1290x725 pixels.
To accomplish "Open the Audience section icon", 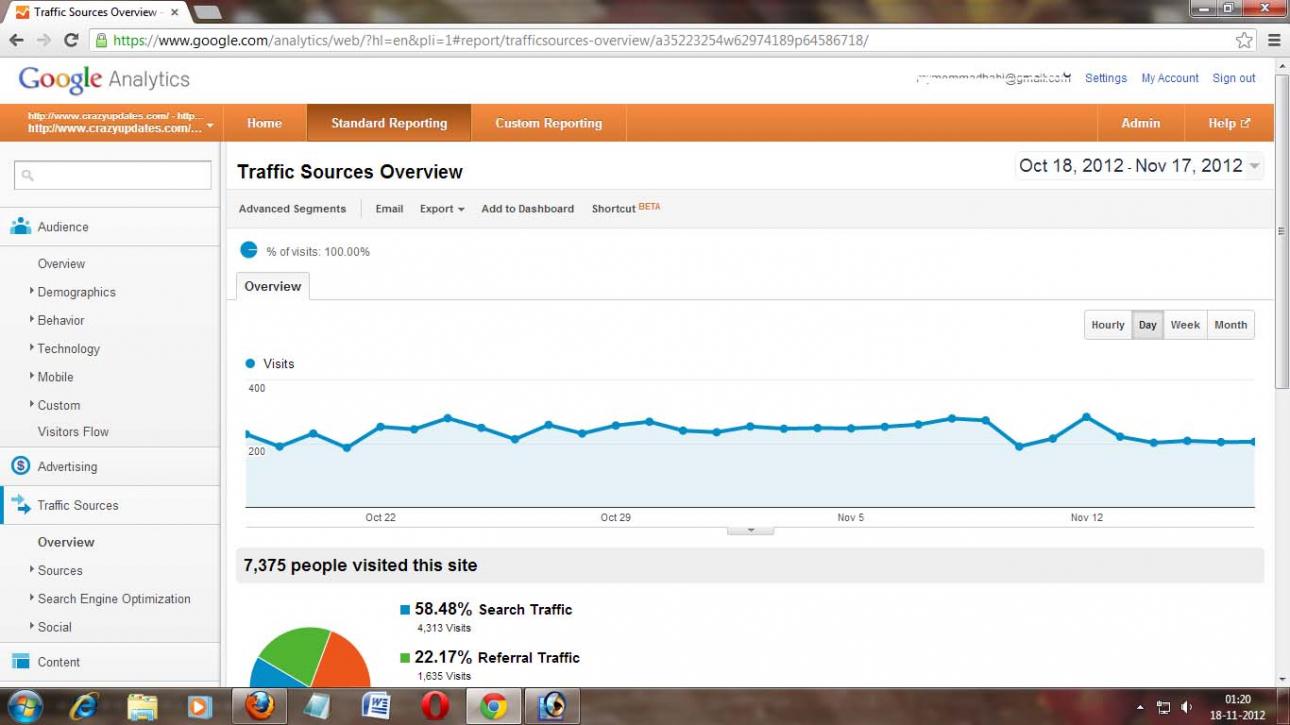I will tap(20, 227).
